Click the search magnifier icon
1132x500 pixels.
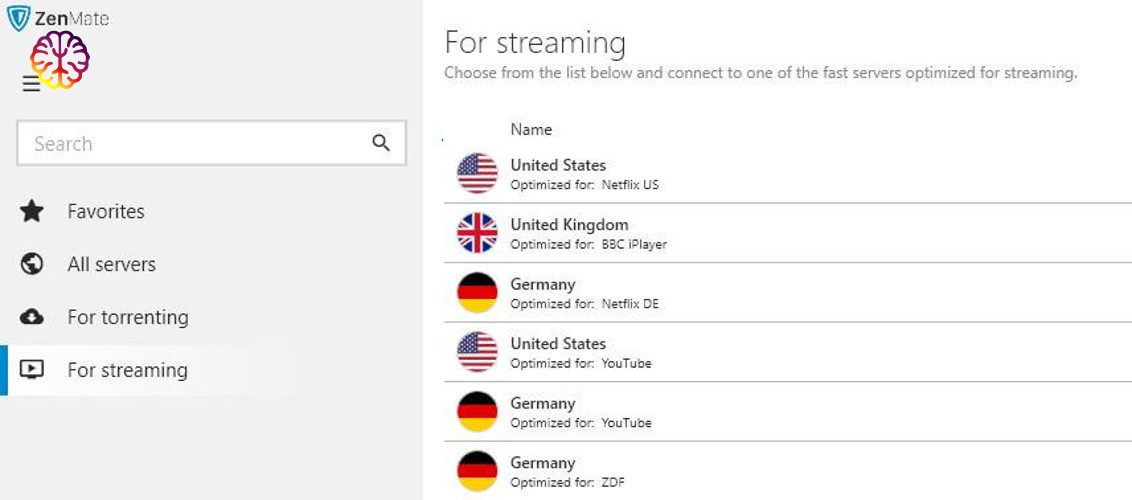(381, 143)
